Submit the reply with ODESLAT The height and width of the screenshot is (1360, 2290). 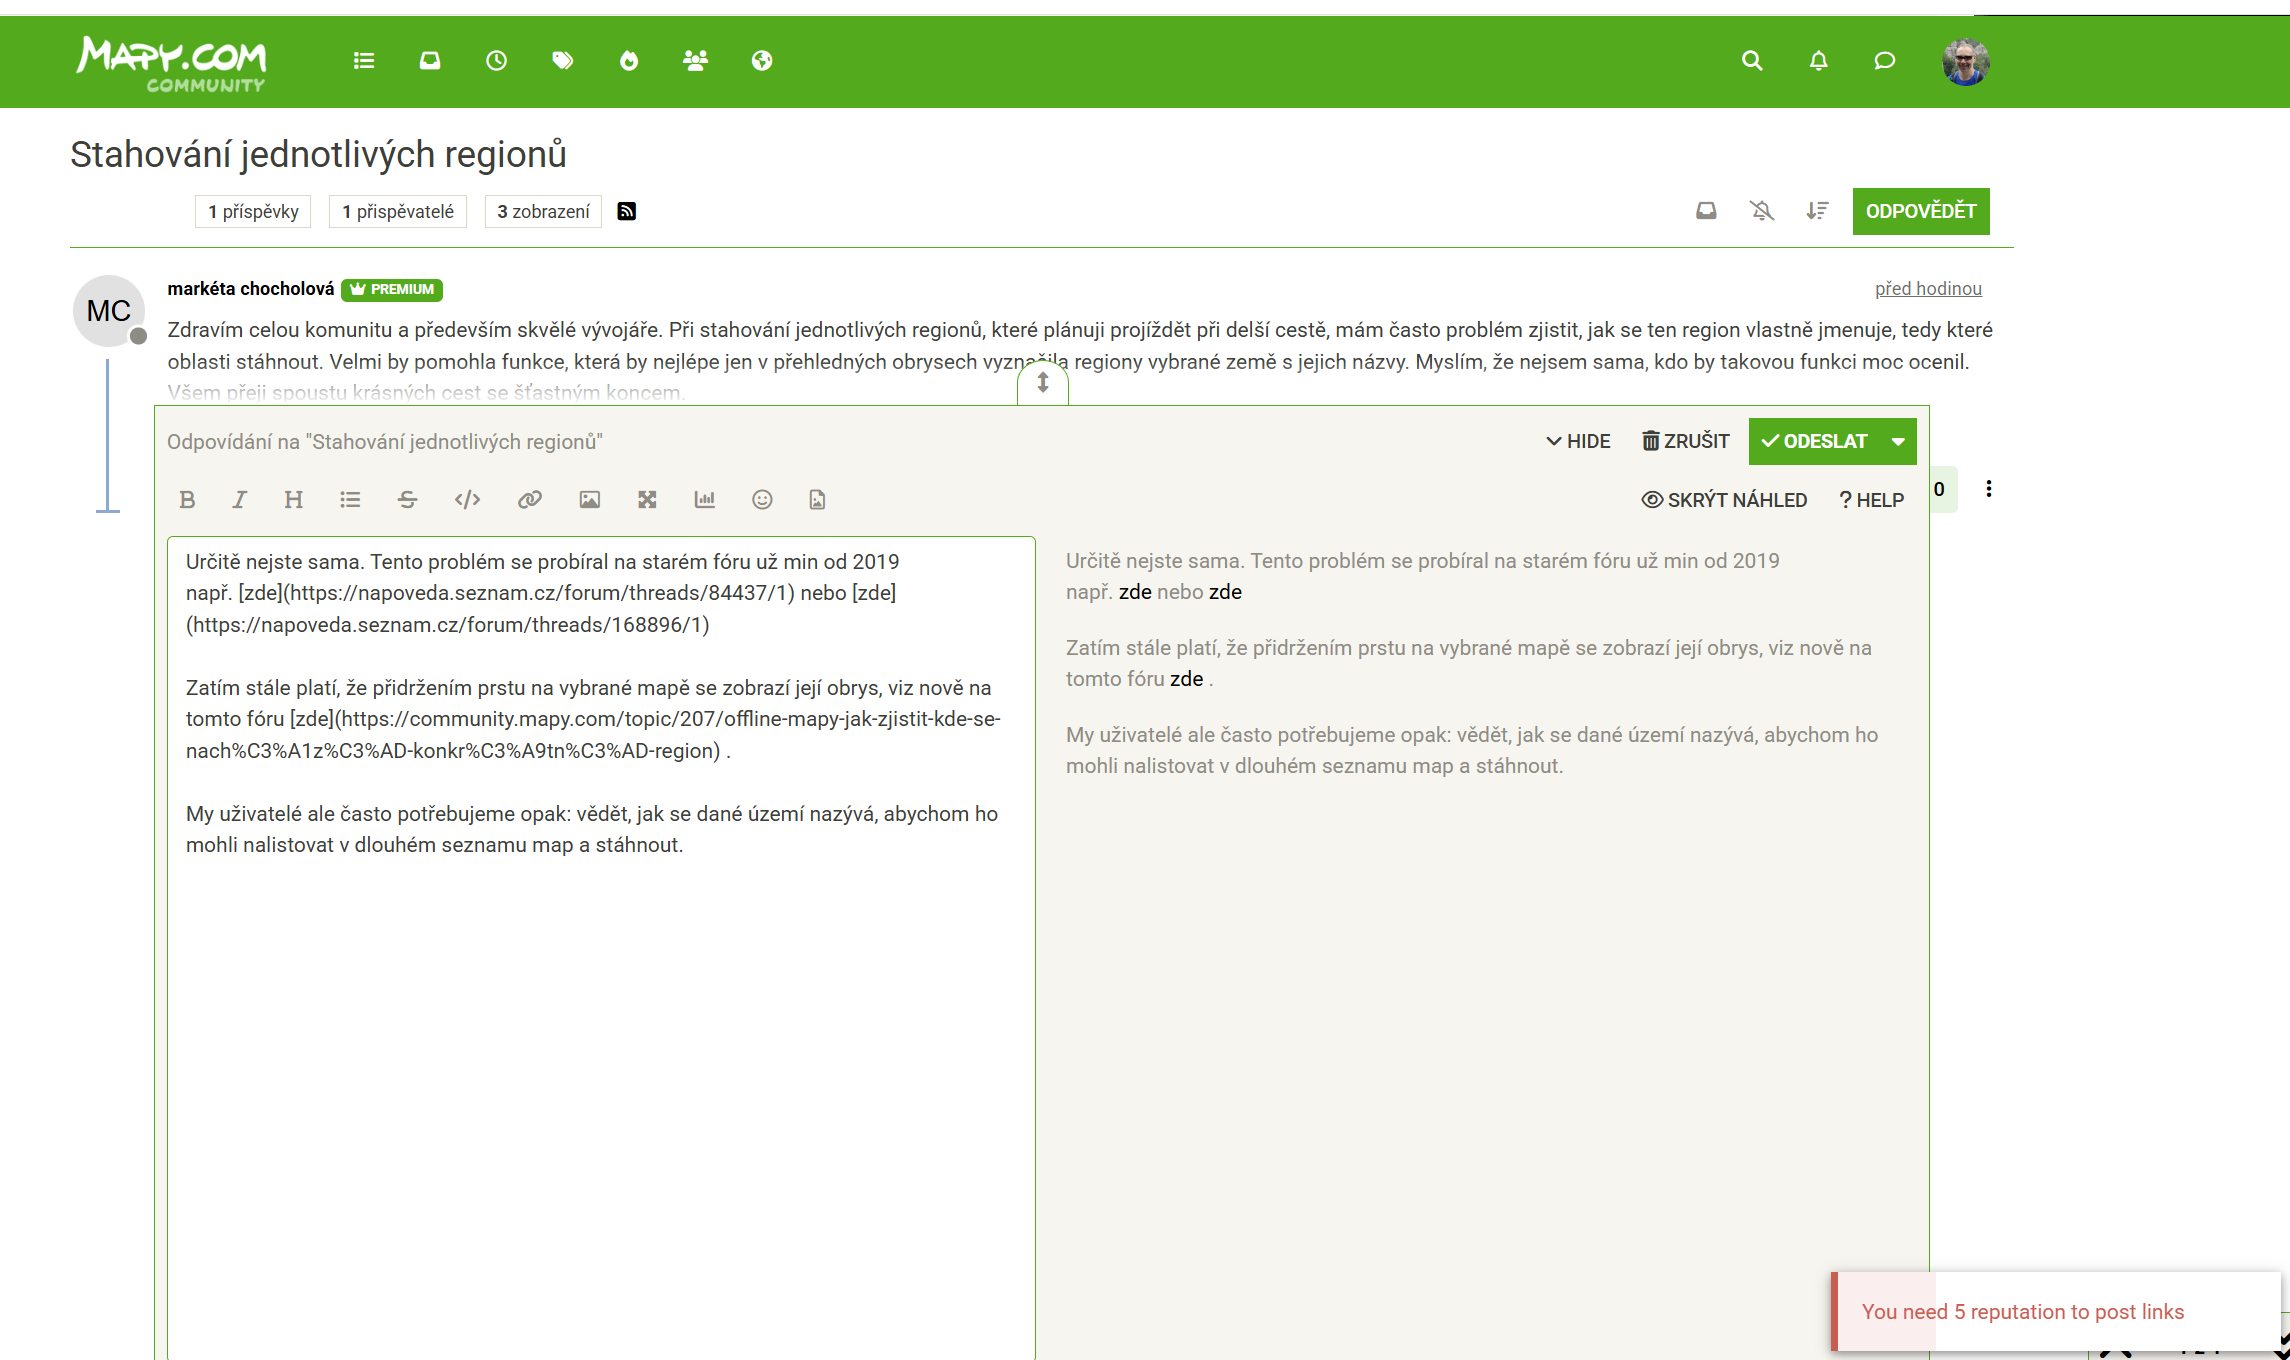pos(1815,441)
